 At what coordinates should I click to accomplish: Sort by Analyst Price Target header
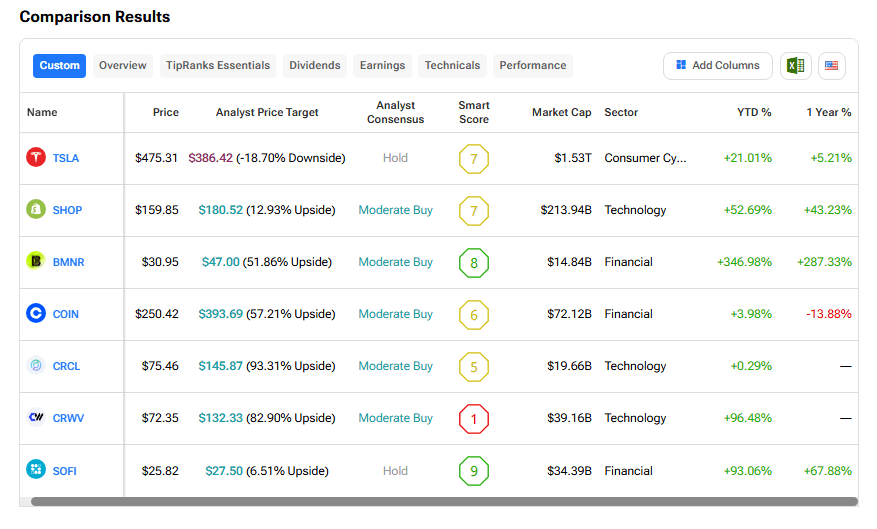(x=267, y=112)
